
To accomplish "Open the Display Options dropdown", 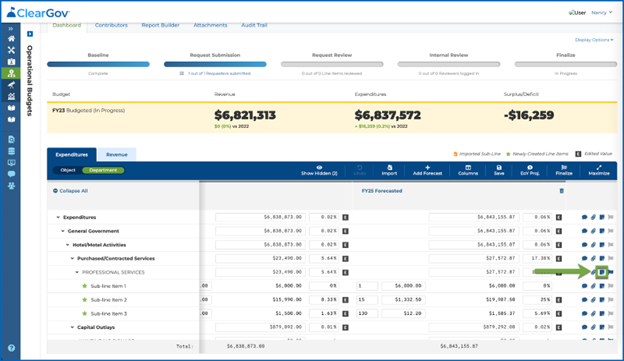I will 594,40.
